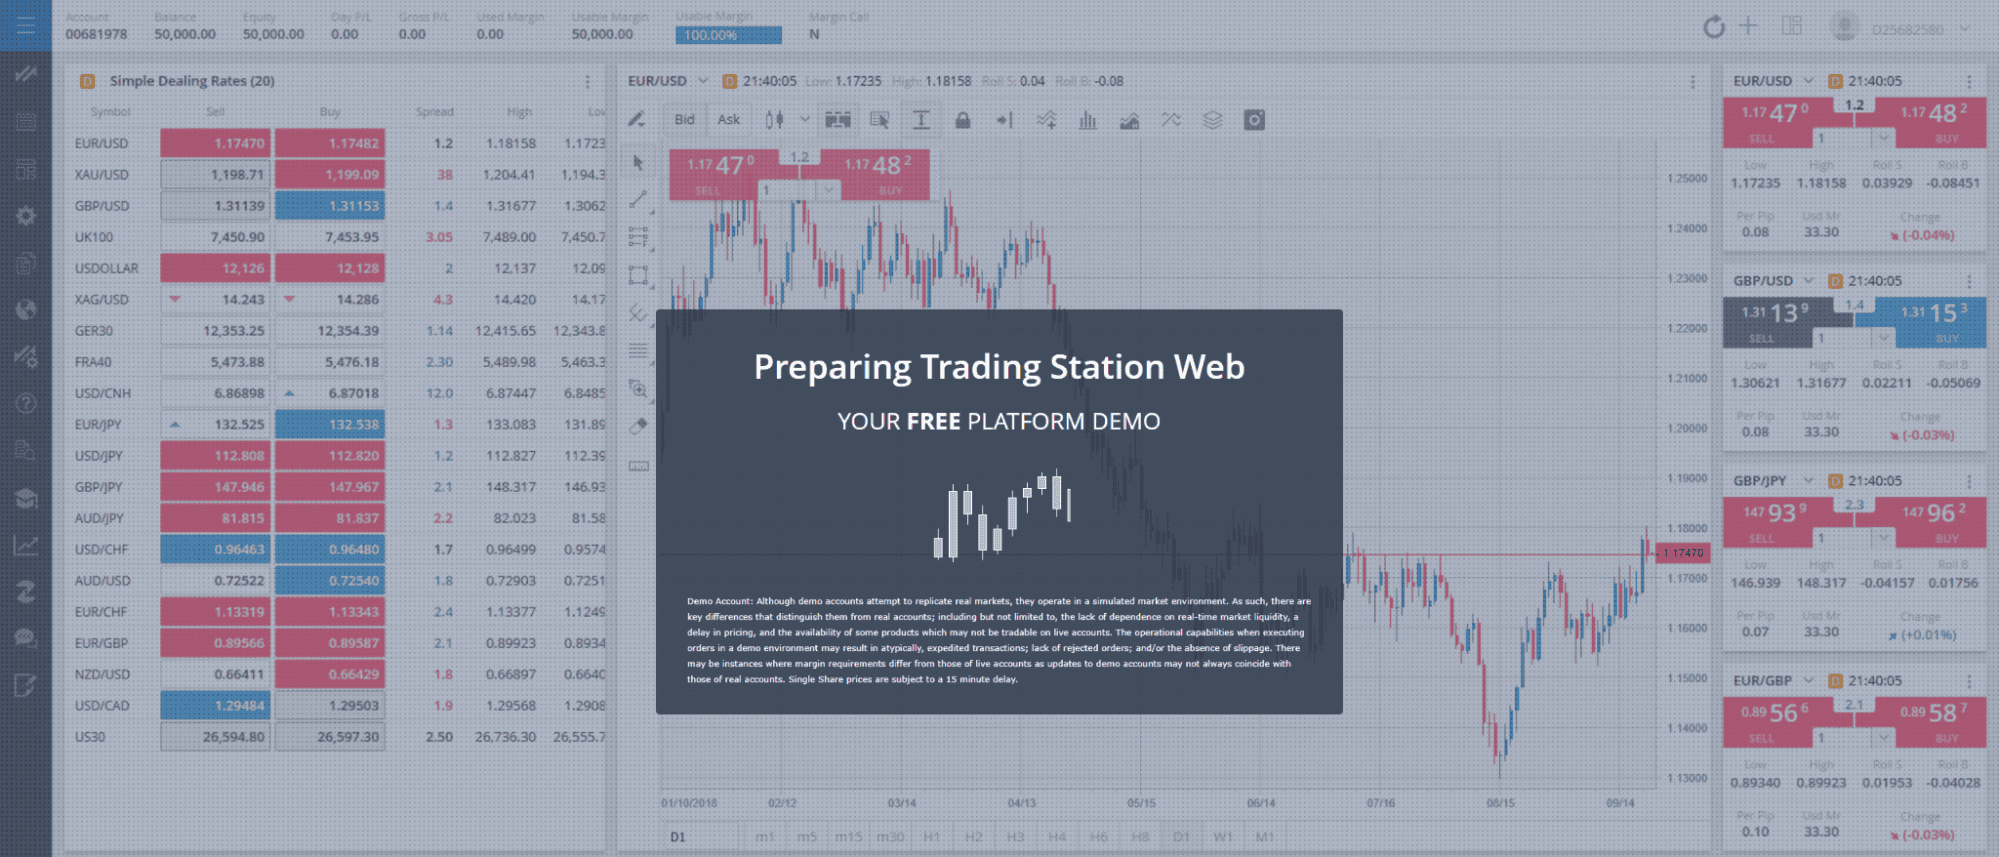Open the layout grid icon in top bar
Screen dimensions: 1999x857
click(x=1791, y=26)
